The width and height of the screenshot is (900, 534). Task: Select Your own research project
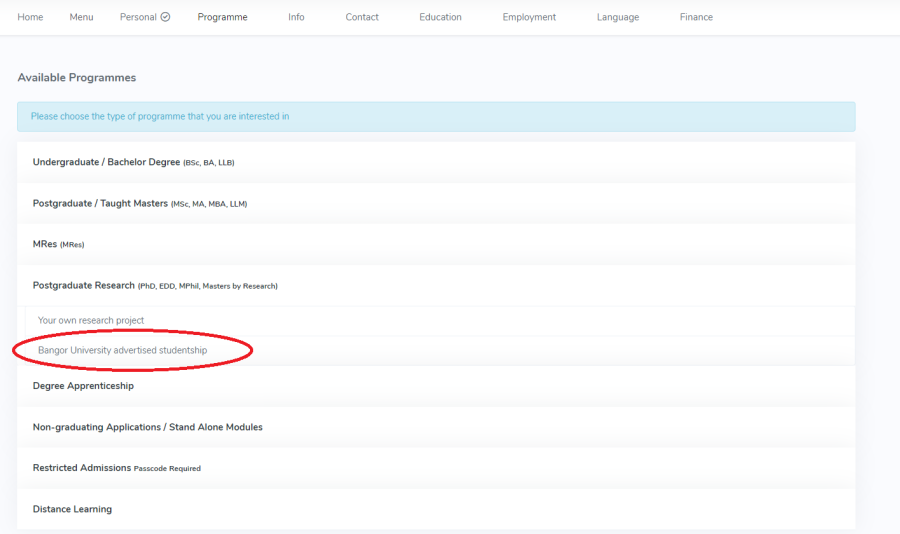(x=440, y=320)
